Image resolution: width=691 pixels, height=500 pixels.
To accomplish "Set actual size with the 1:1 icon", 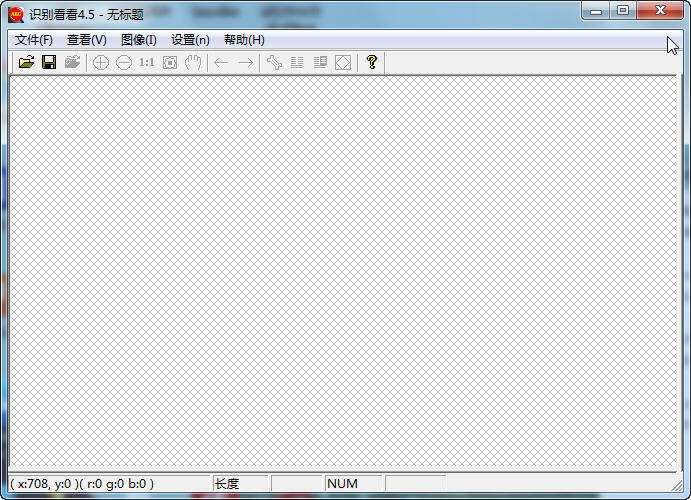I will coord(147,63).
